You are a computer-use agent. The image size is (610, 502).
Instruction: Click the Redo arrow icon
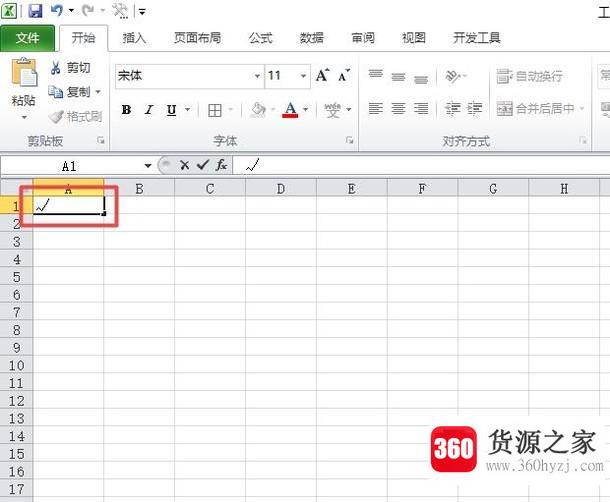(x=88, y=10)
